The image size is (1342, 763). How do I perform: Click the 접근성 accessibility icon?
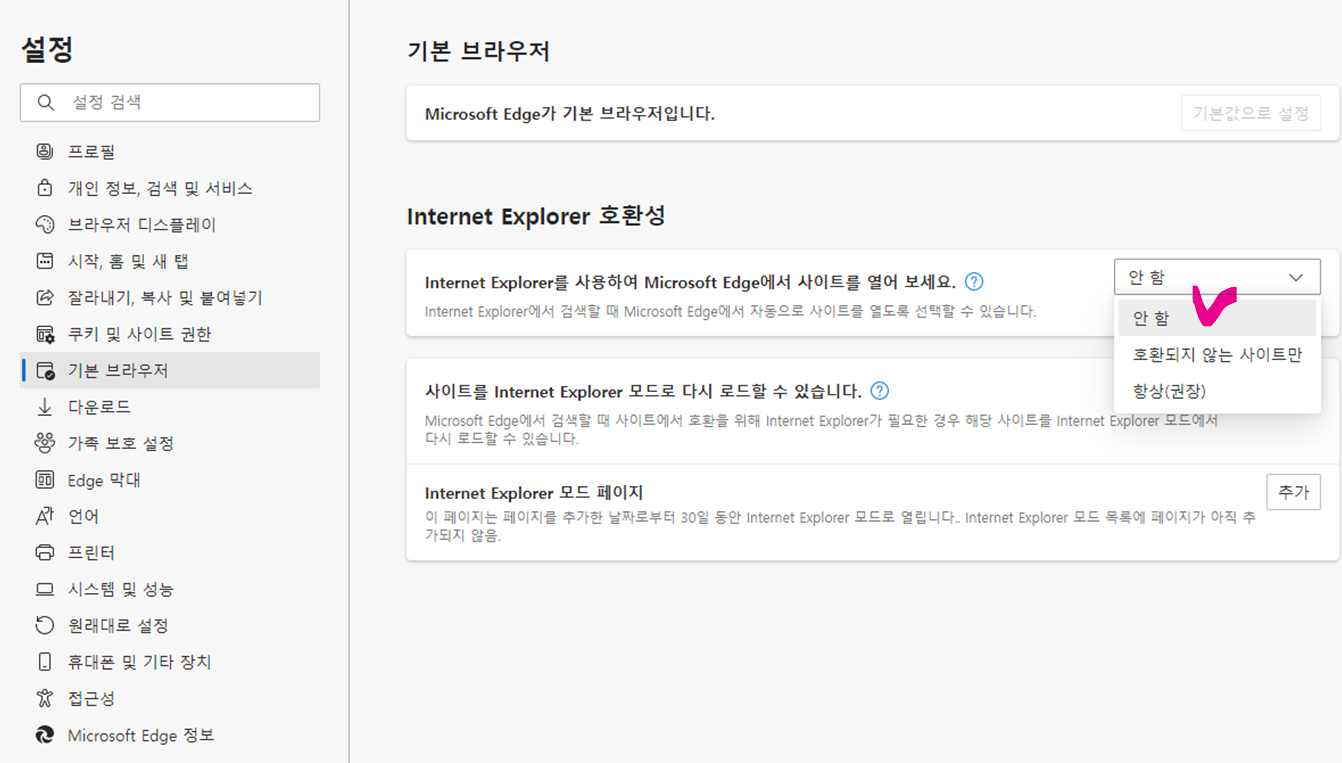pyautogui.click(x=44, y=698)
